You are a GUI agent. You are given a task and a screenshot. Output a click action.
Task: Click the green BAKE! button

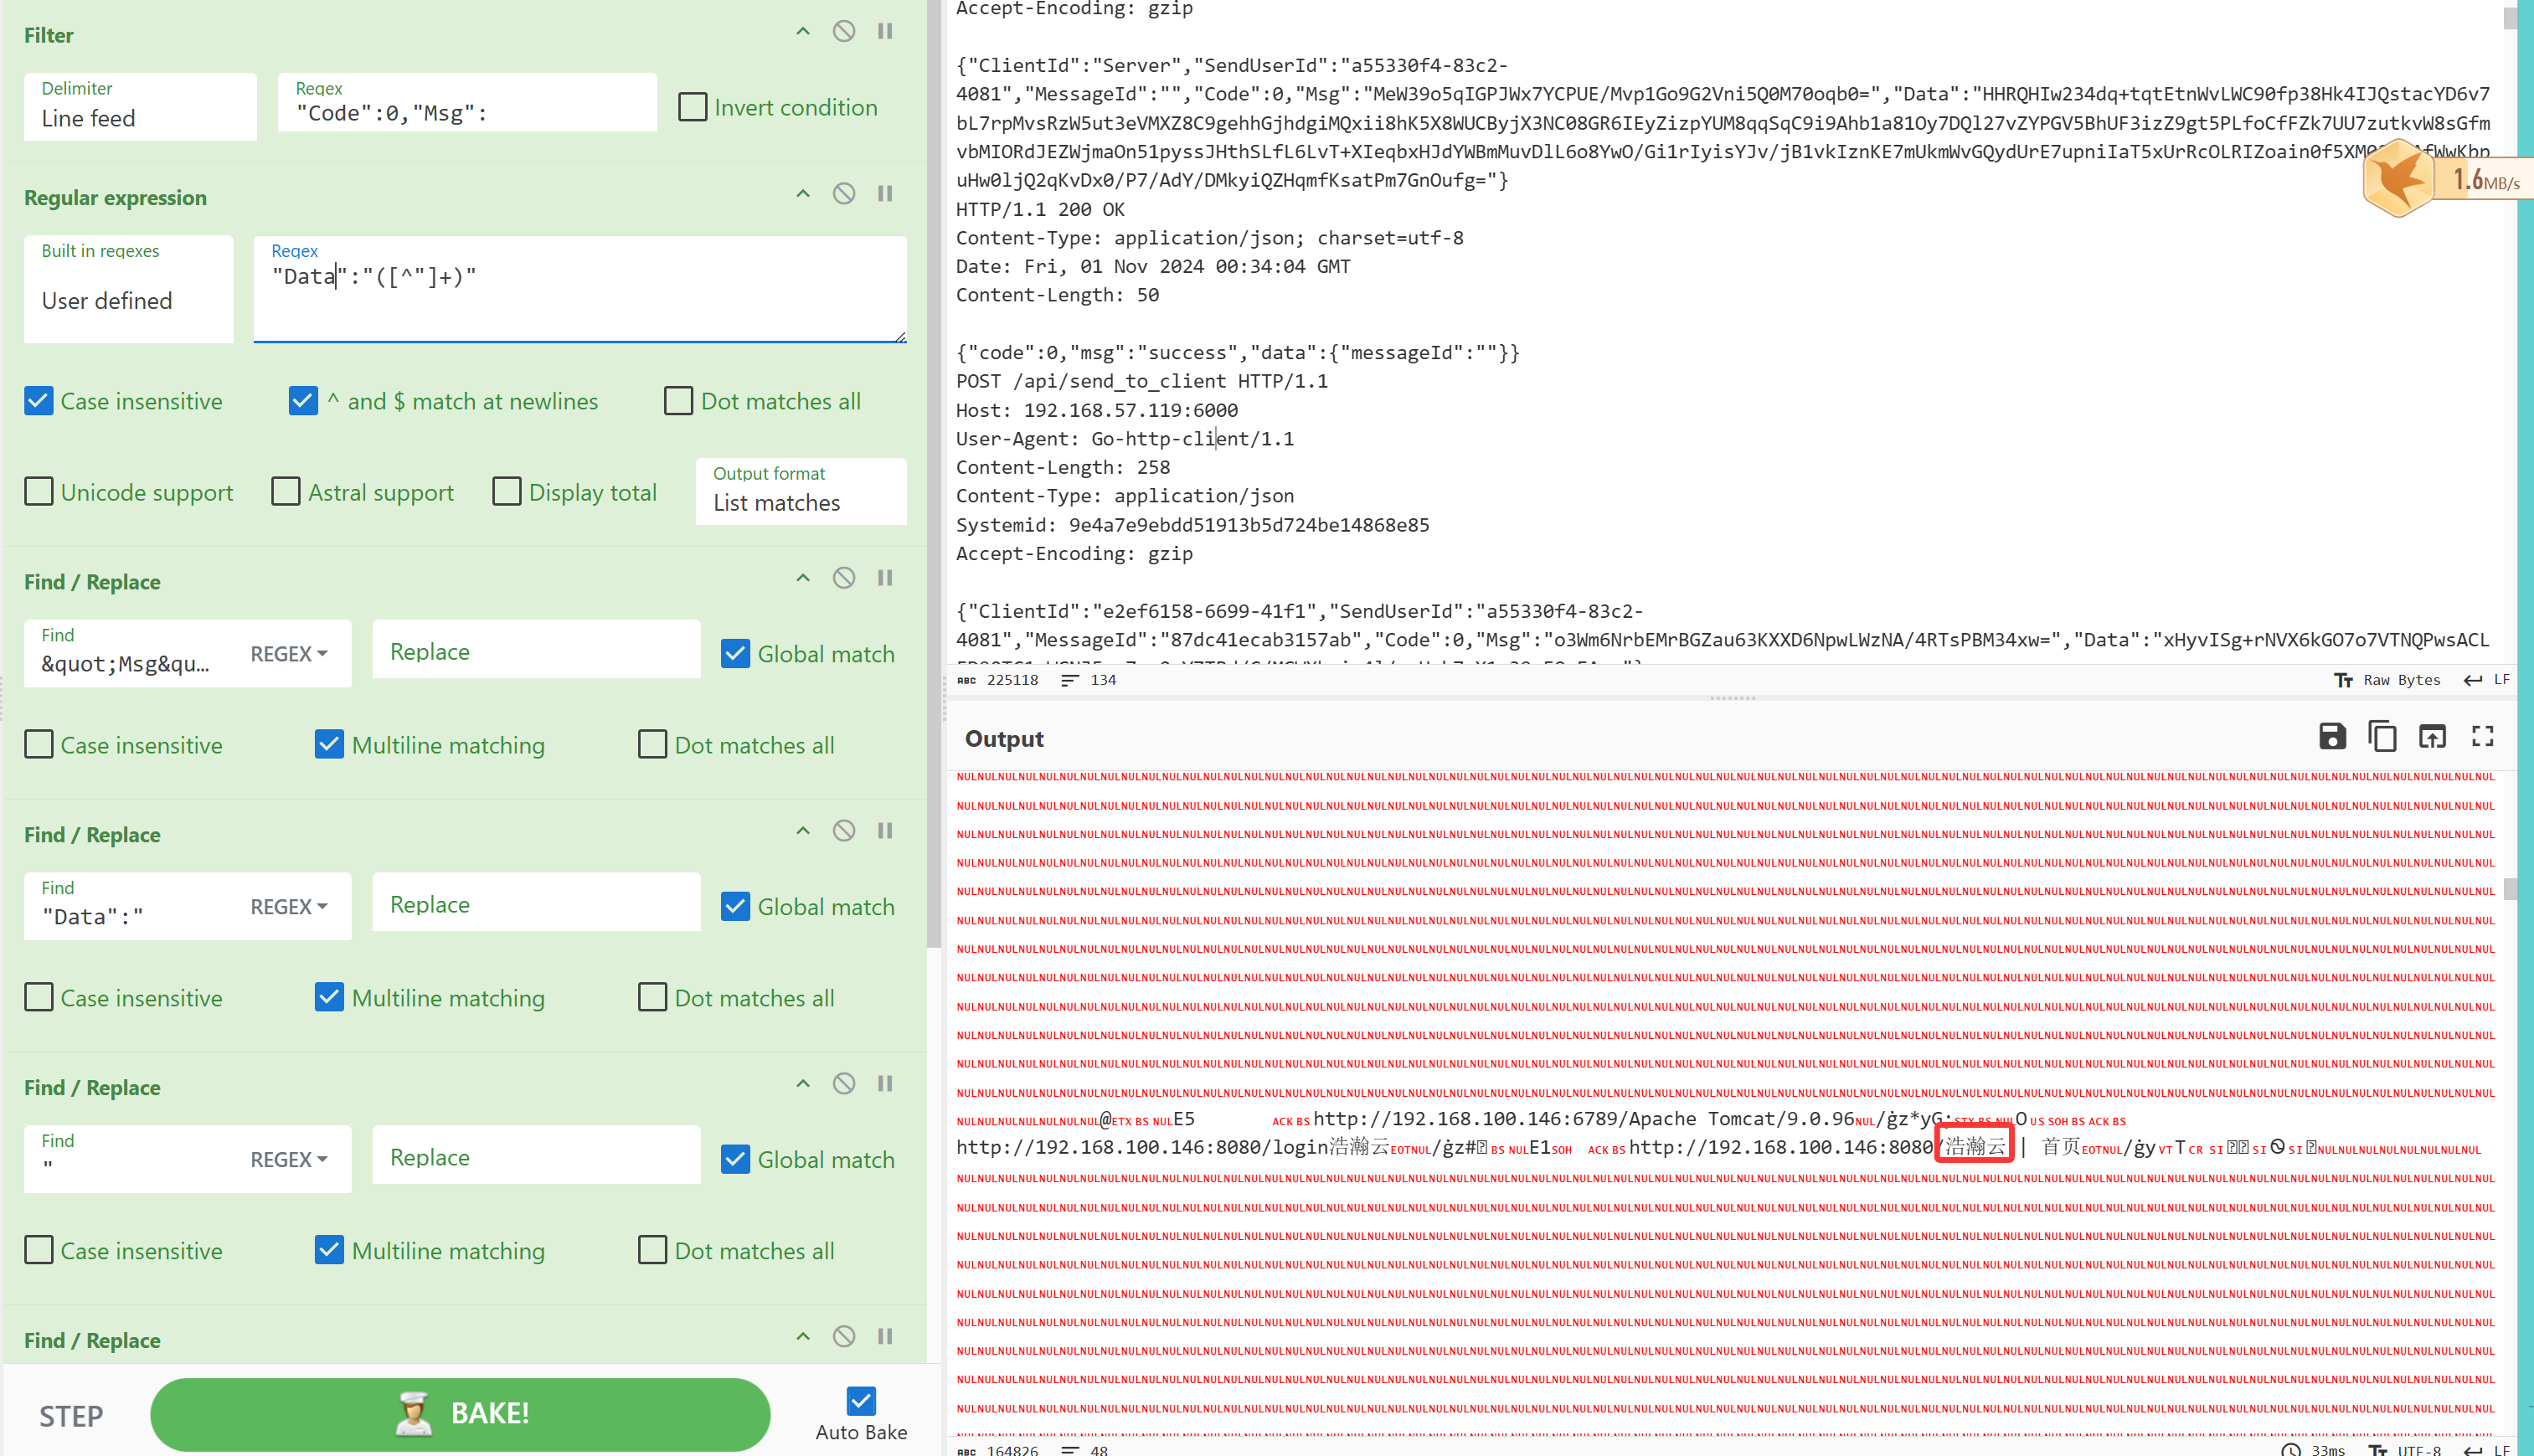pyautogui.click(x=460, y=1413)
